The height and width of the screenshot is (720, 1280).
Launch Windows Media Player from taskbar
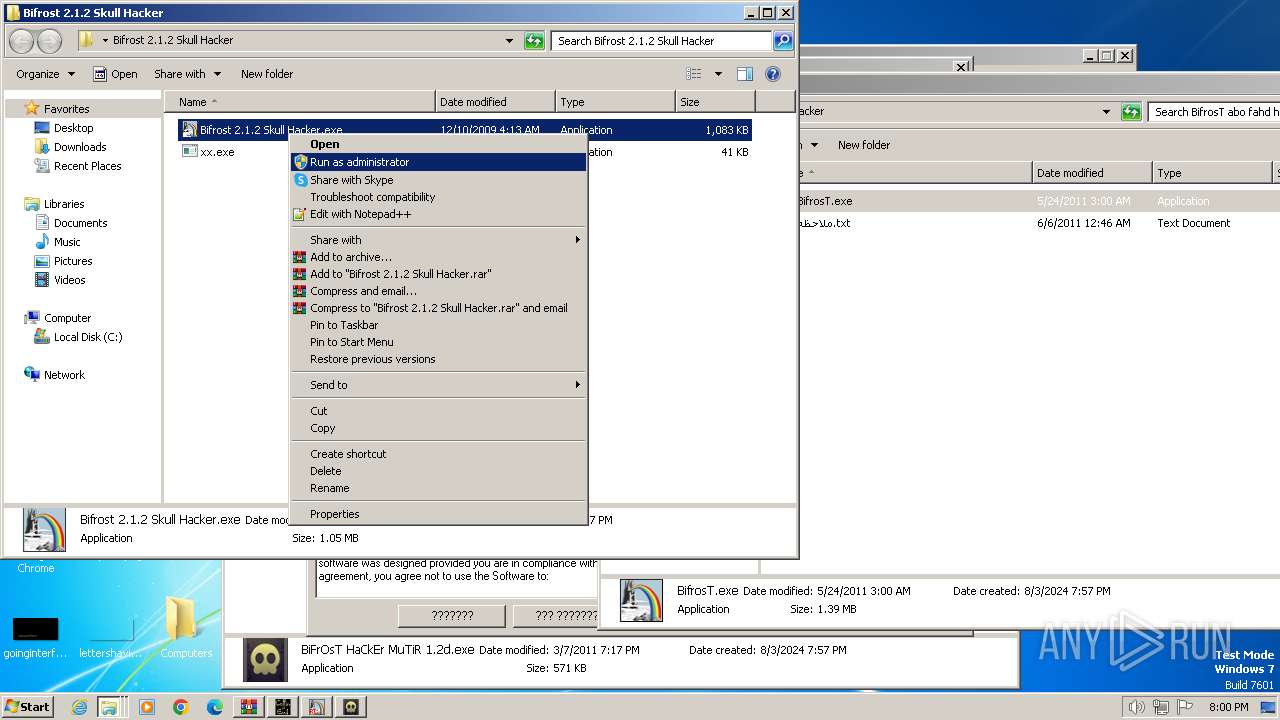(146, 707)
